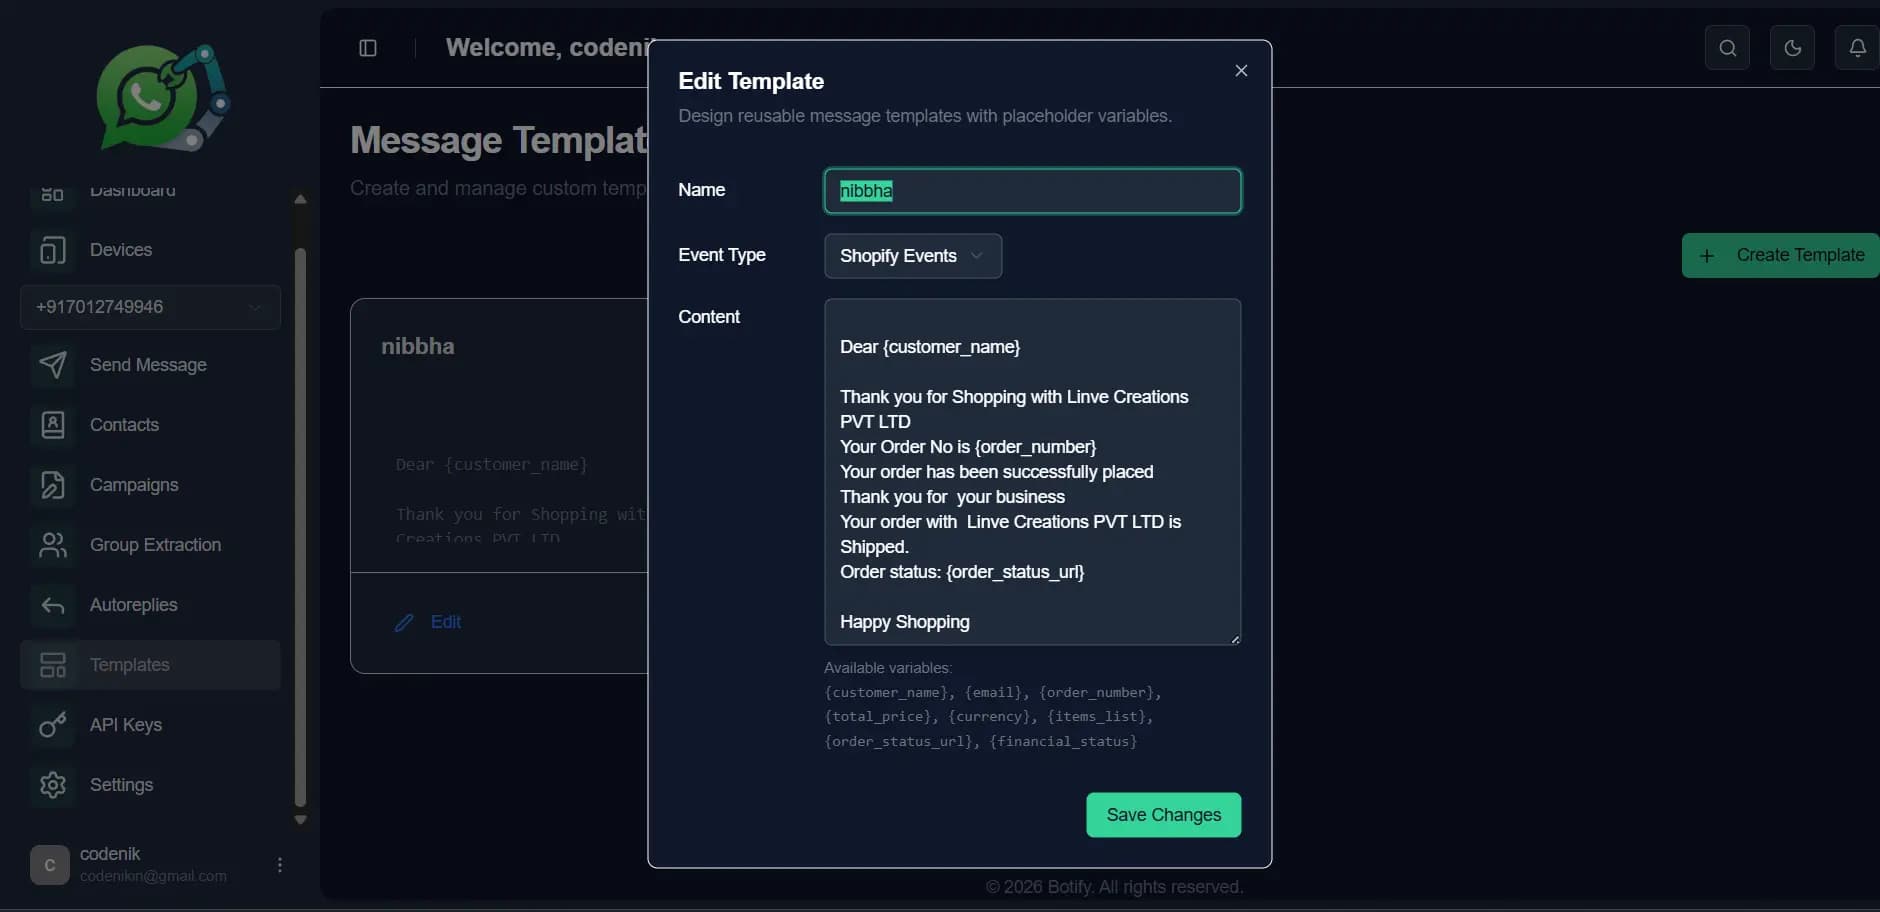Click the API Keys key icon
The width and height of the screenshot is (1880, 912).
(53, 725)
